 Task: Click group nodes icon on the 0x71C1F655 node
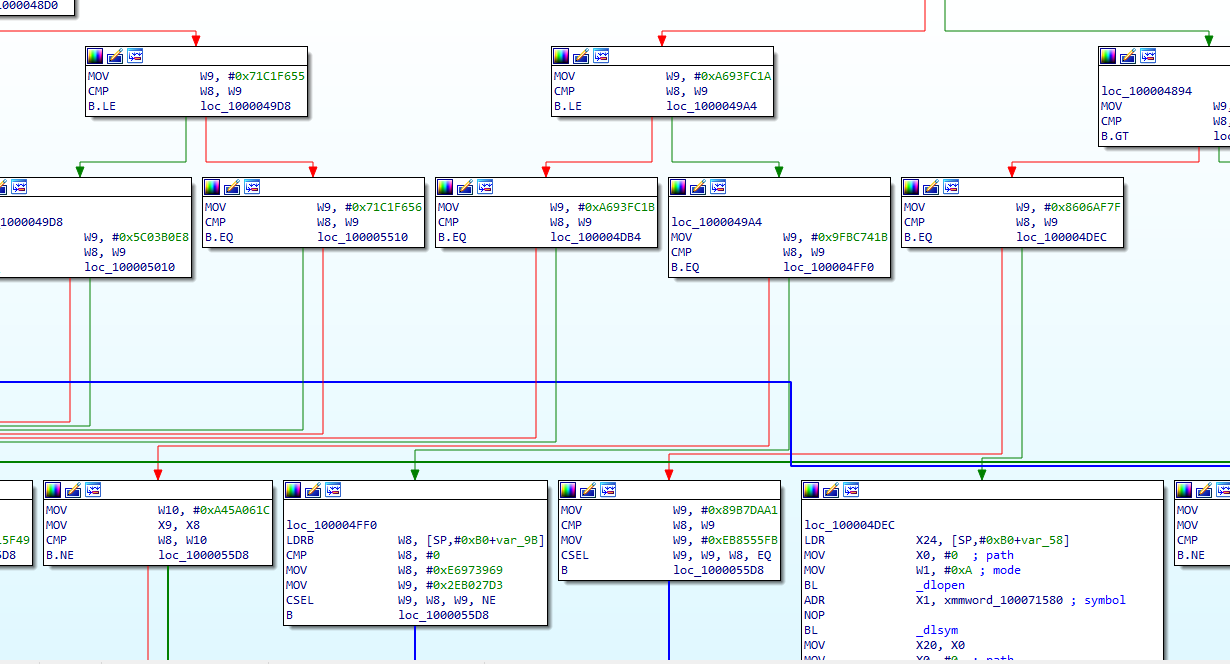135,56
